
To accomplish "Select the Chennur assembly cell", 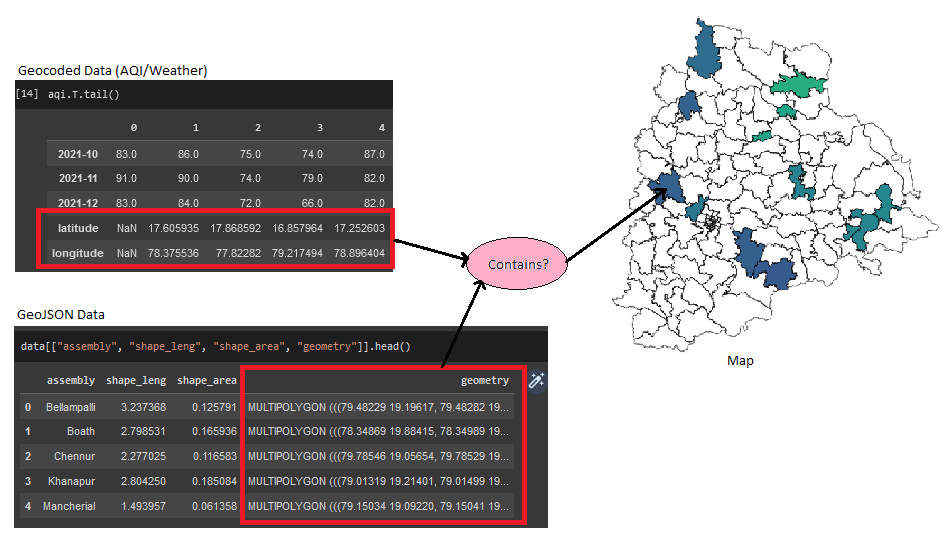I will pyautogui.click(x=74, y=456).
